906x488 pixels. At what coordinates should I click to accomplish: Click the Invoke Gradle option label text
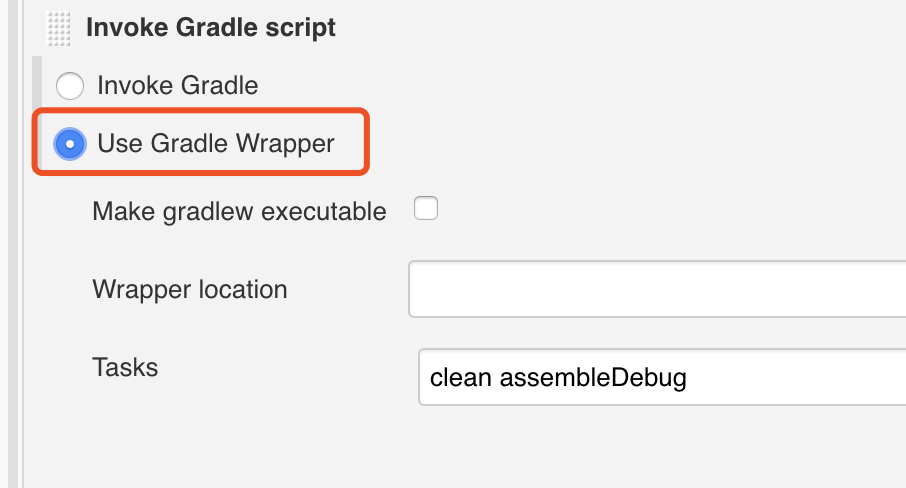(177, 85)
